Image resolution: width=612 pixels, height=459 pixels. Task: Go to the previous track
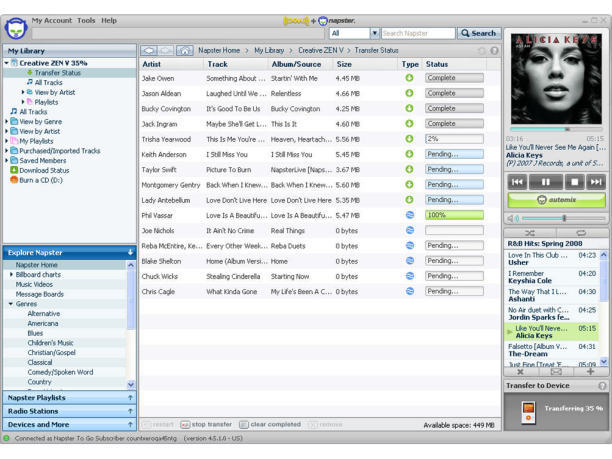(518, 182)
